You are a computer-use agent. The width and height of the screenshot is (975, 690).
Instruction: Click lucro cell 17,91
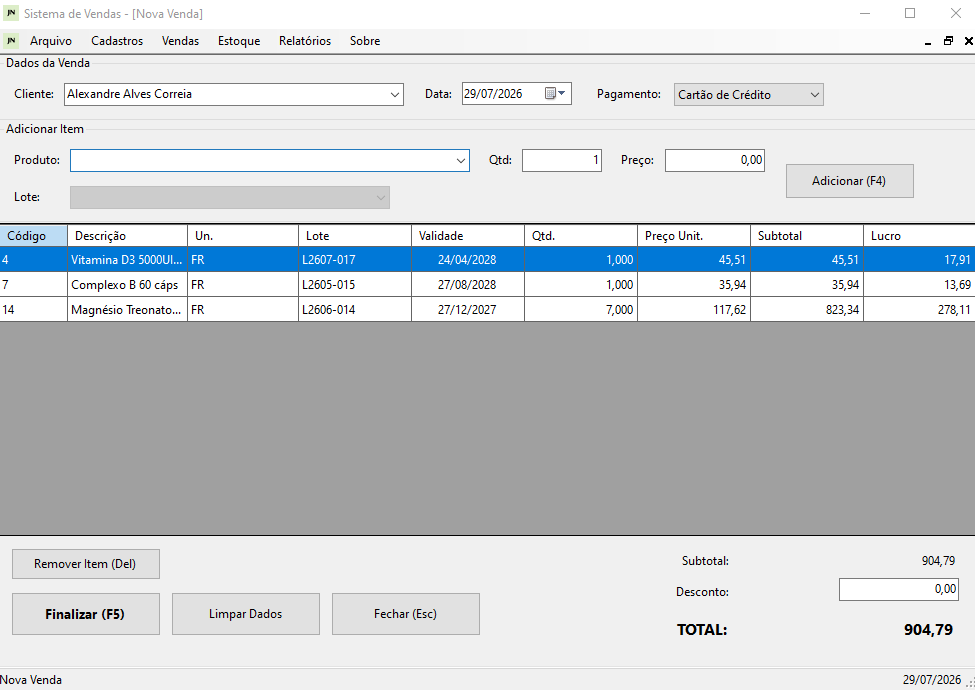(920, 260)
